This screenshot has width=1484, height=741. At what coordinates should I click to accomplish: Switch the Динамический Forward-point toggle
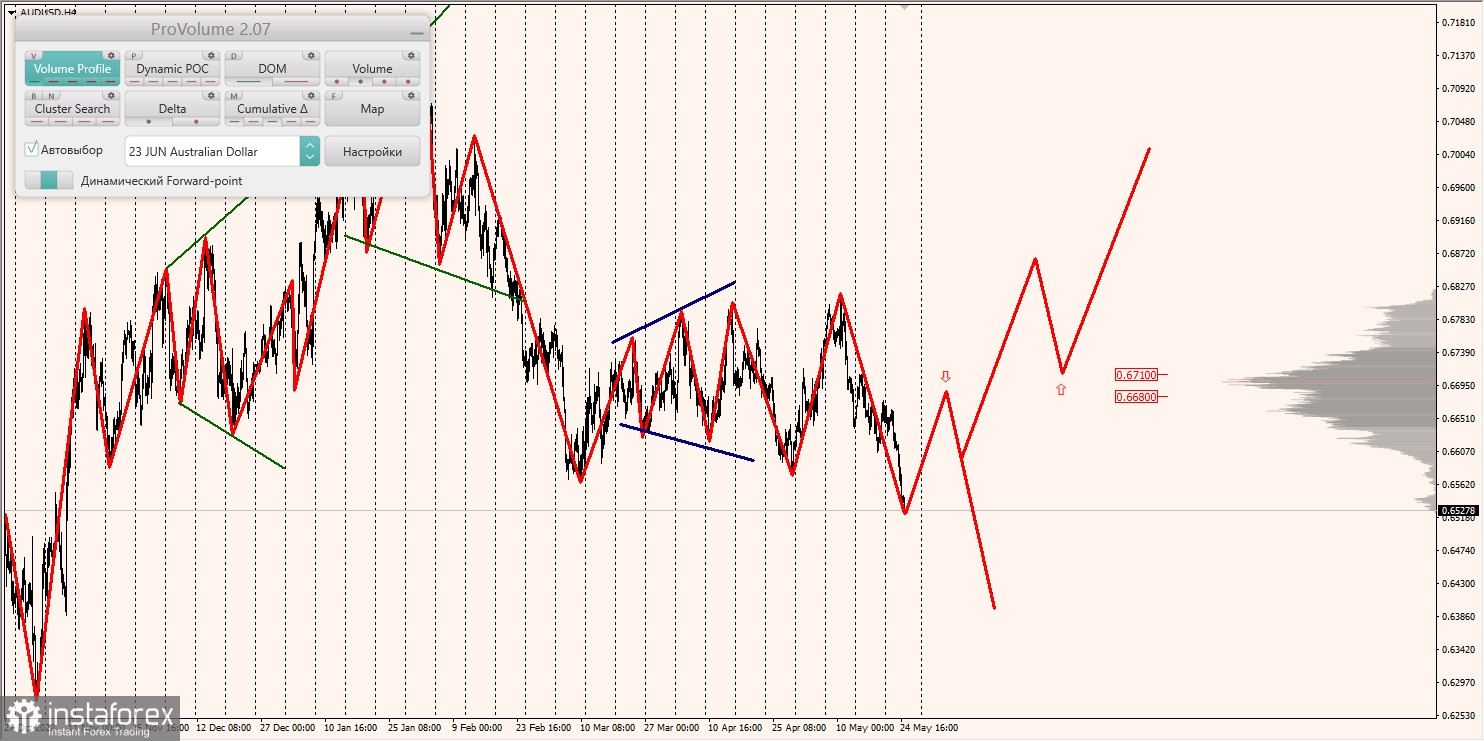point(49,180)
